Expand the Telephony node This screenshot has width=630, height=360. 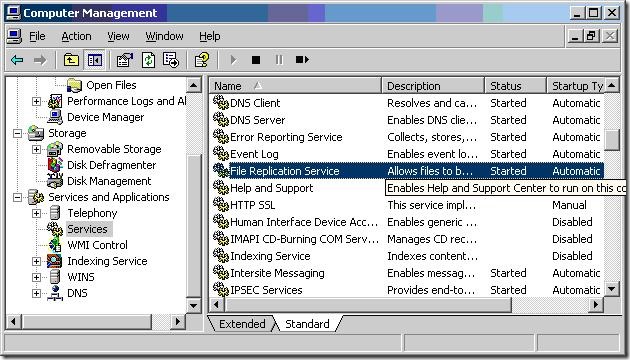[x=36, y=213]
